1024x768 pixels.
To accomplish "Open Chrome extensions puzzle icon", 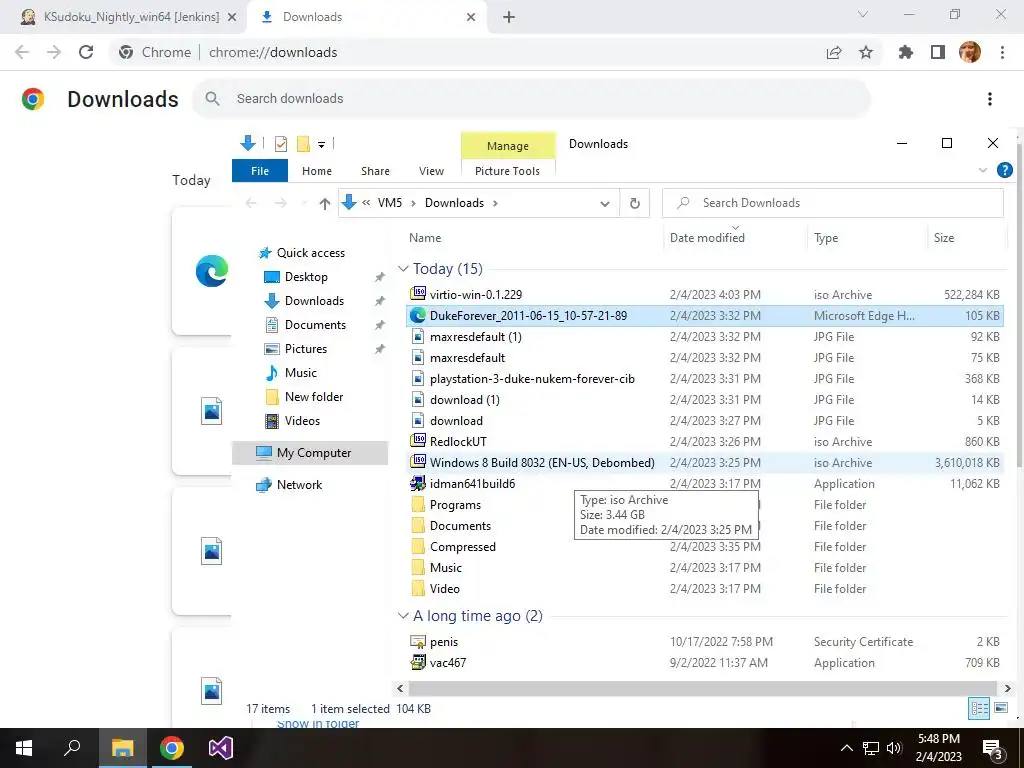I will (x=906, y=52).
